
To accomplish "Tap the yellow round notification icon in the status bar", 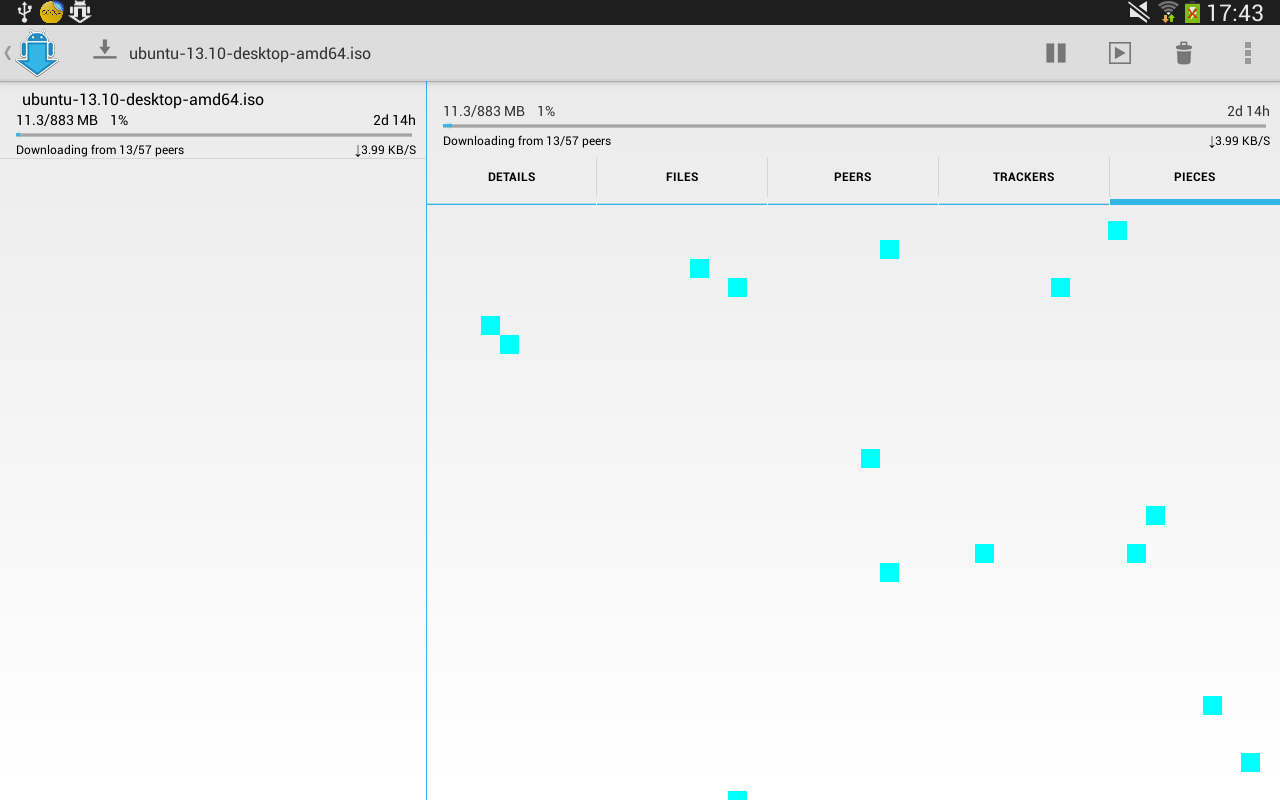I will coord(52,12).
